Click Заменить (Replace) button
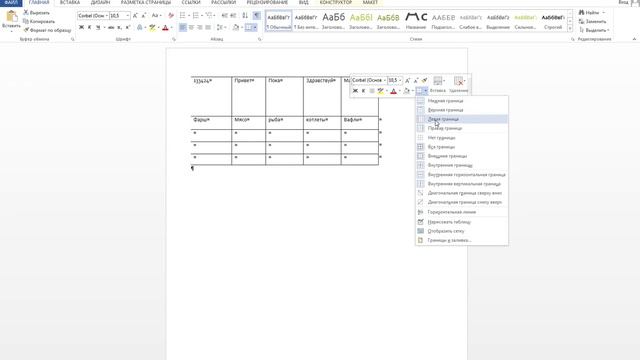The image size is (640, 360). (x=593, y=21)
